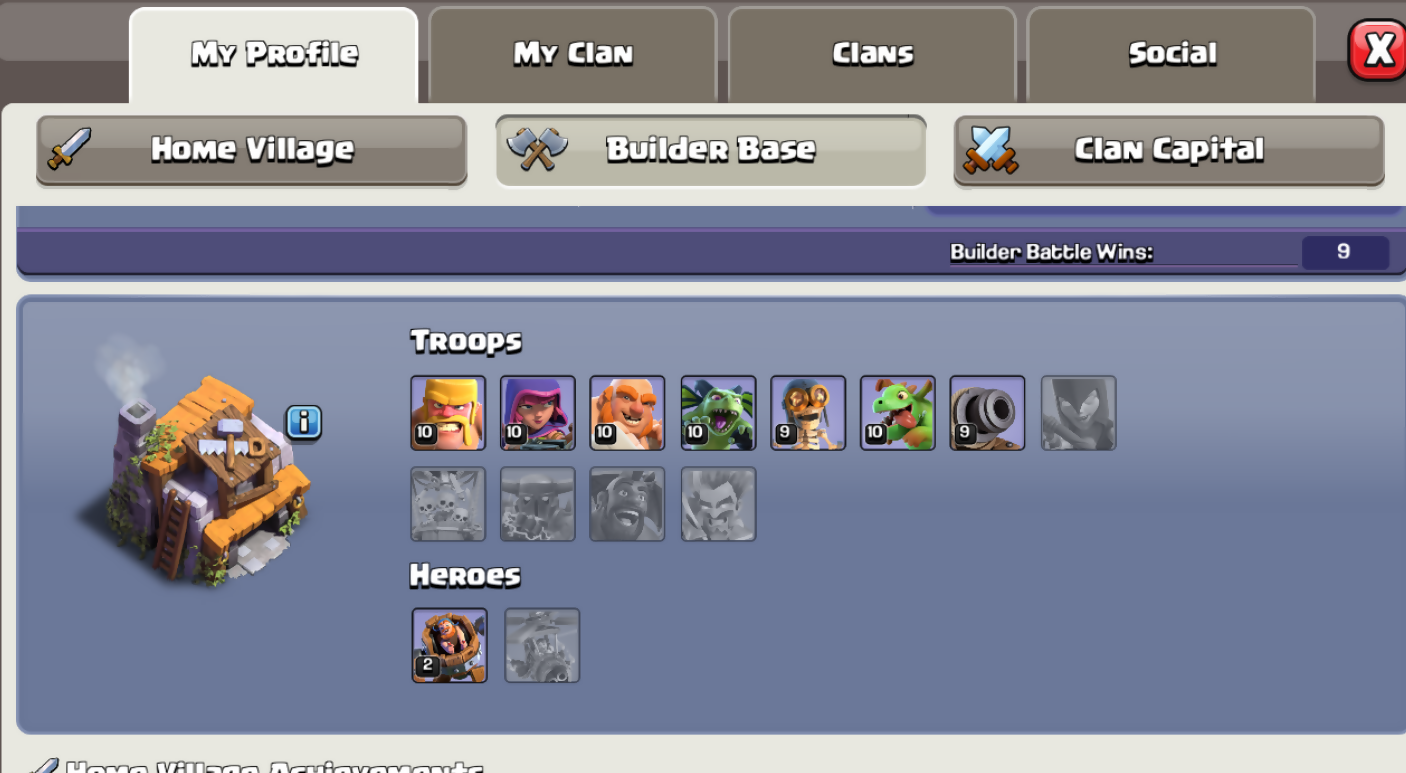Select the Sneaky Archer troop icon
Viewport: 1406px width, 773px height.
coord(538,413)
